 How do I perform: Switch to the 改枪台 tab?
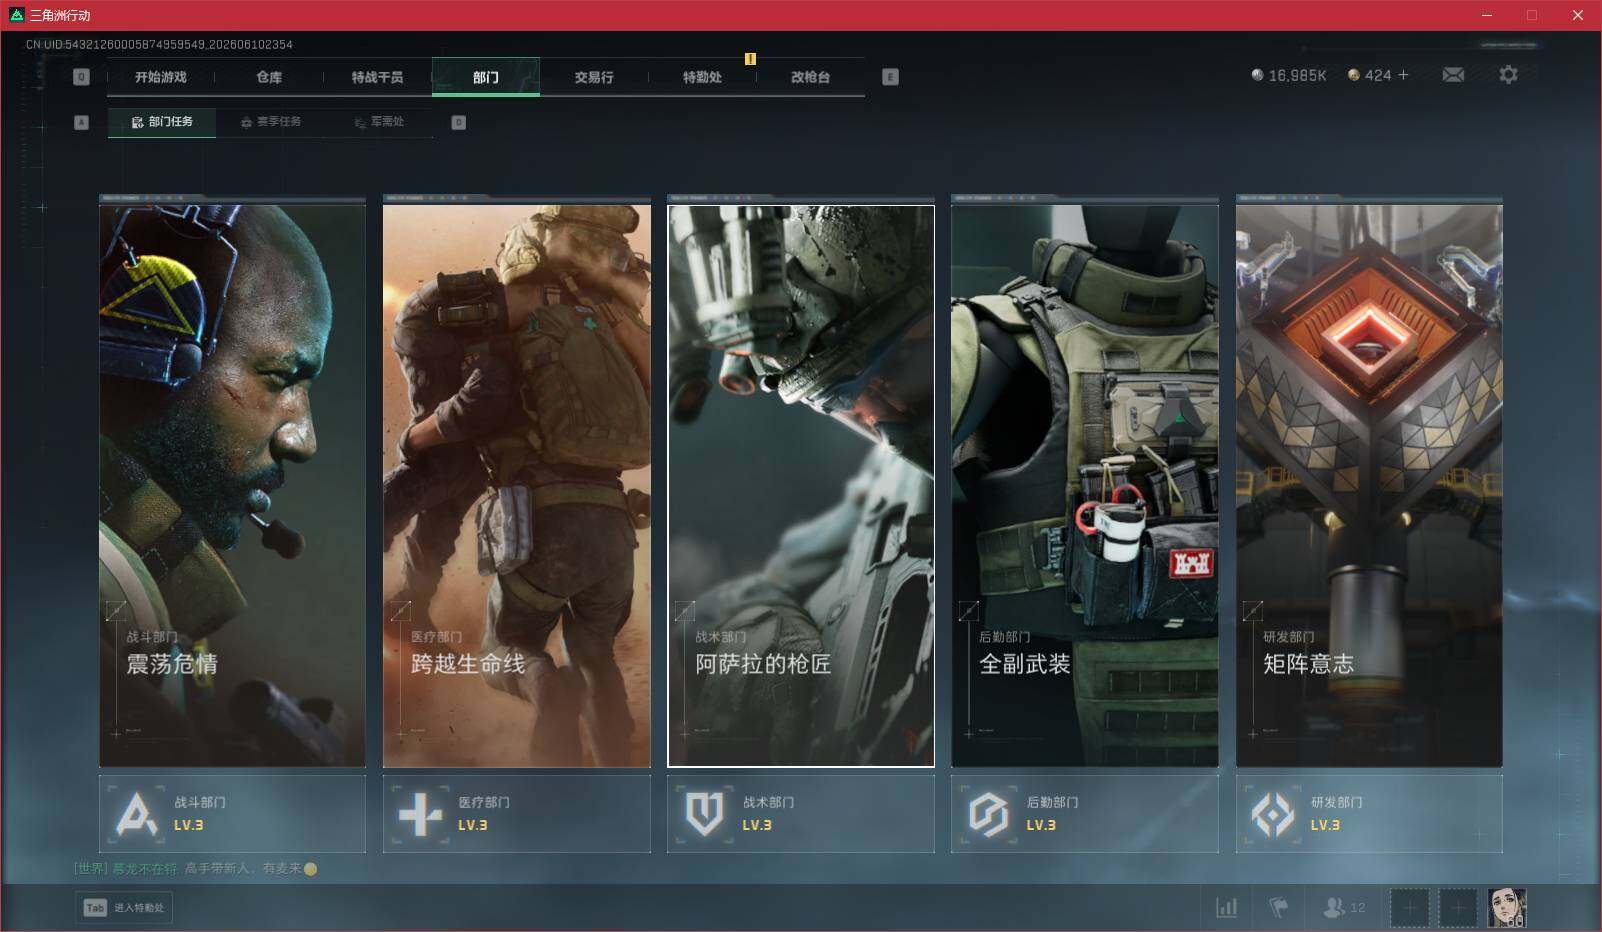pos(810,77)
